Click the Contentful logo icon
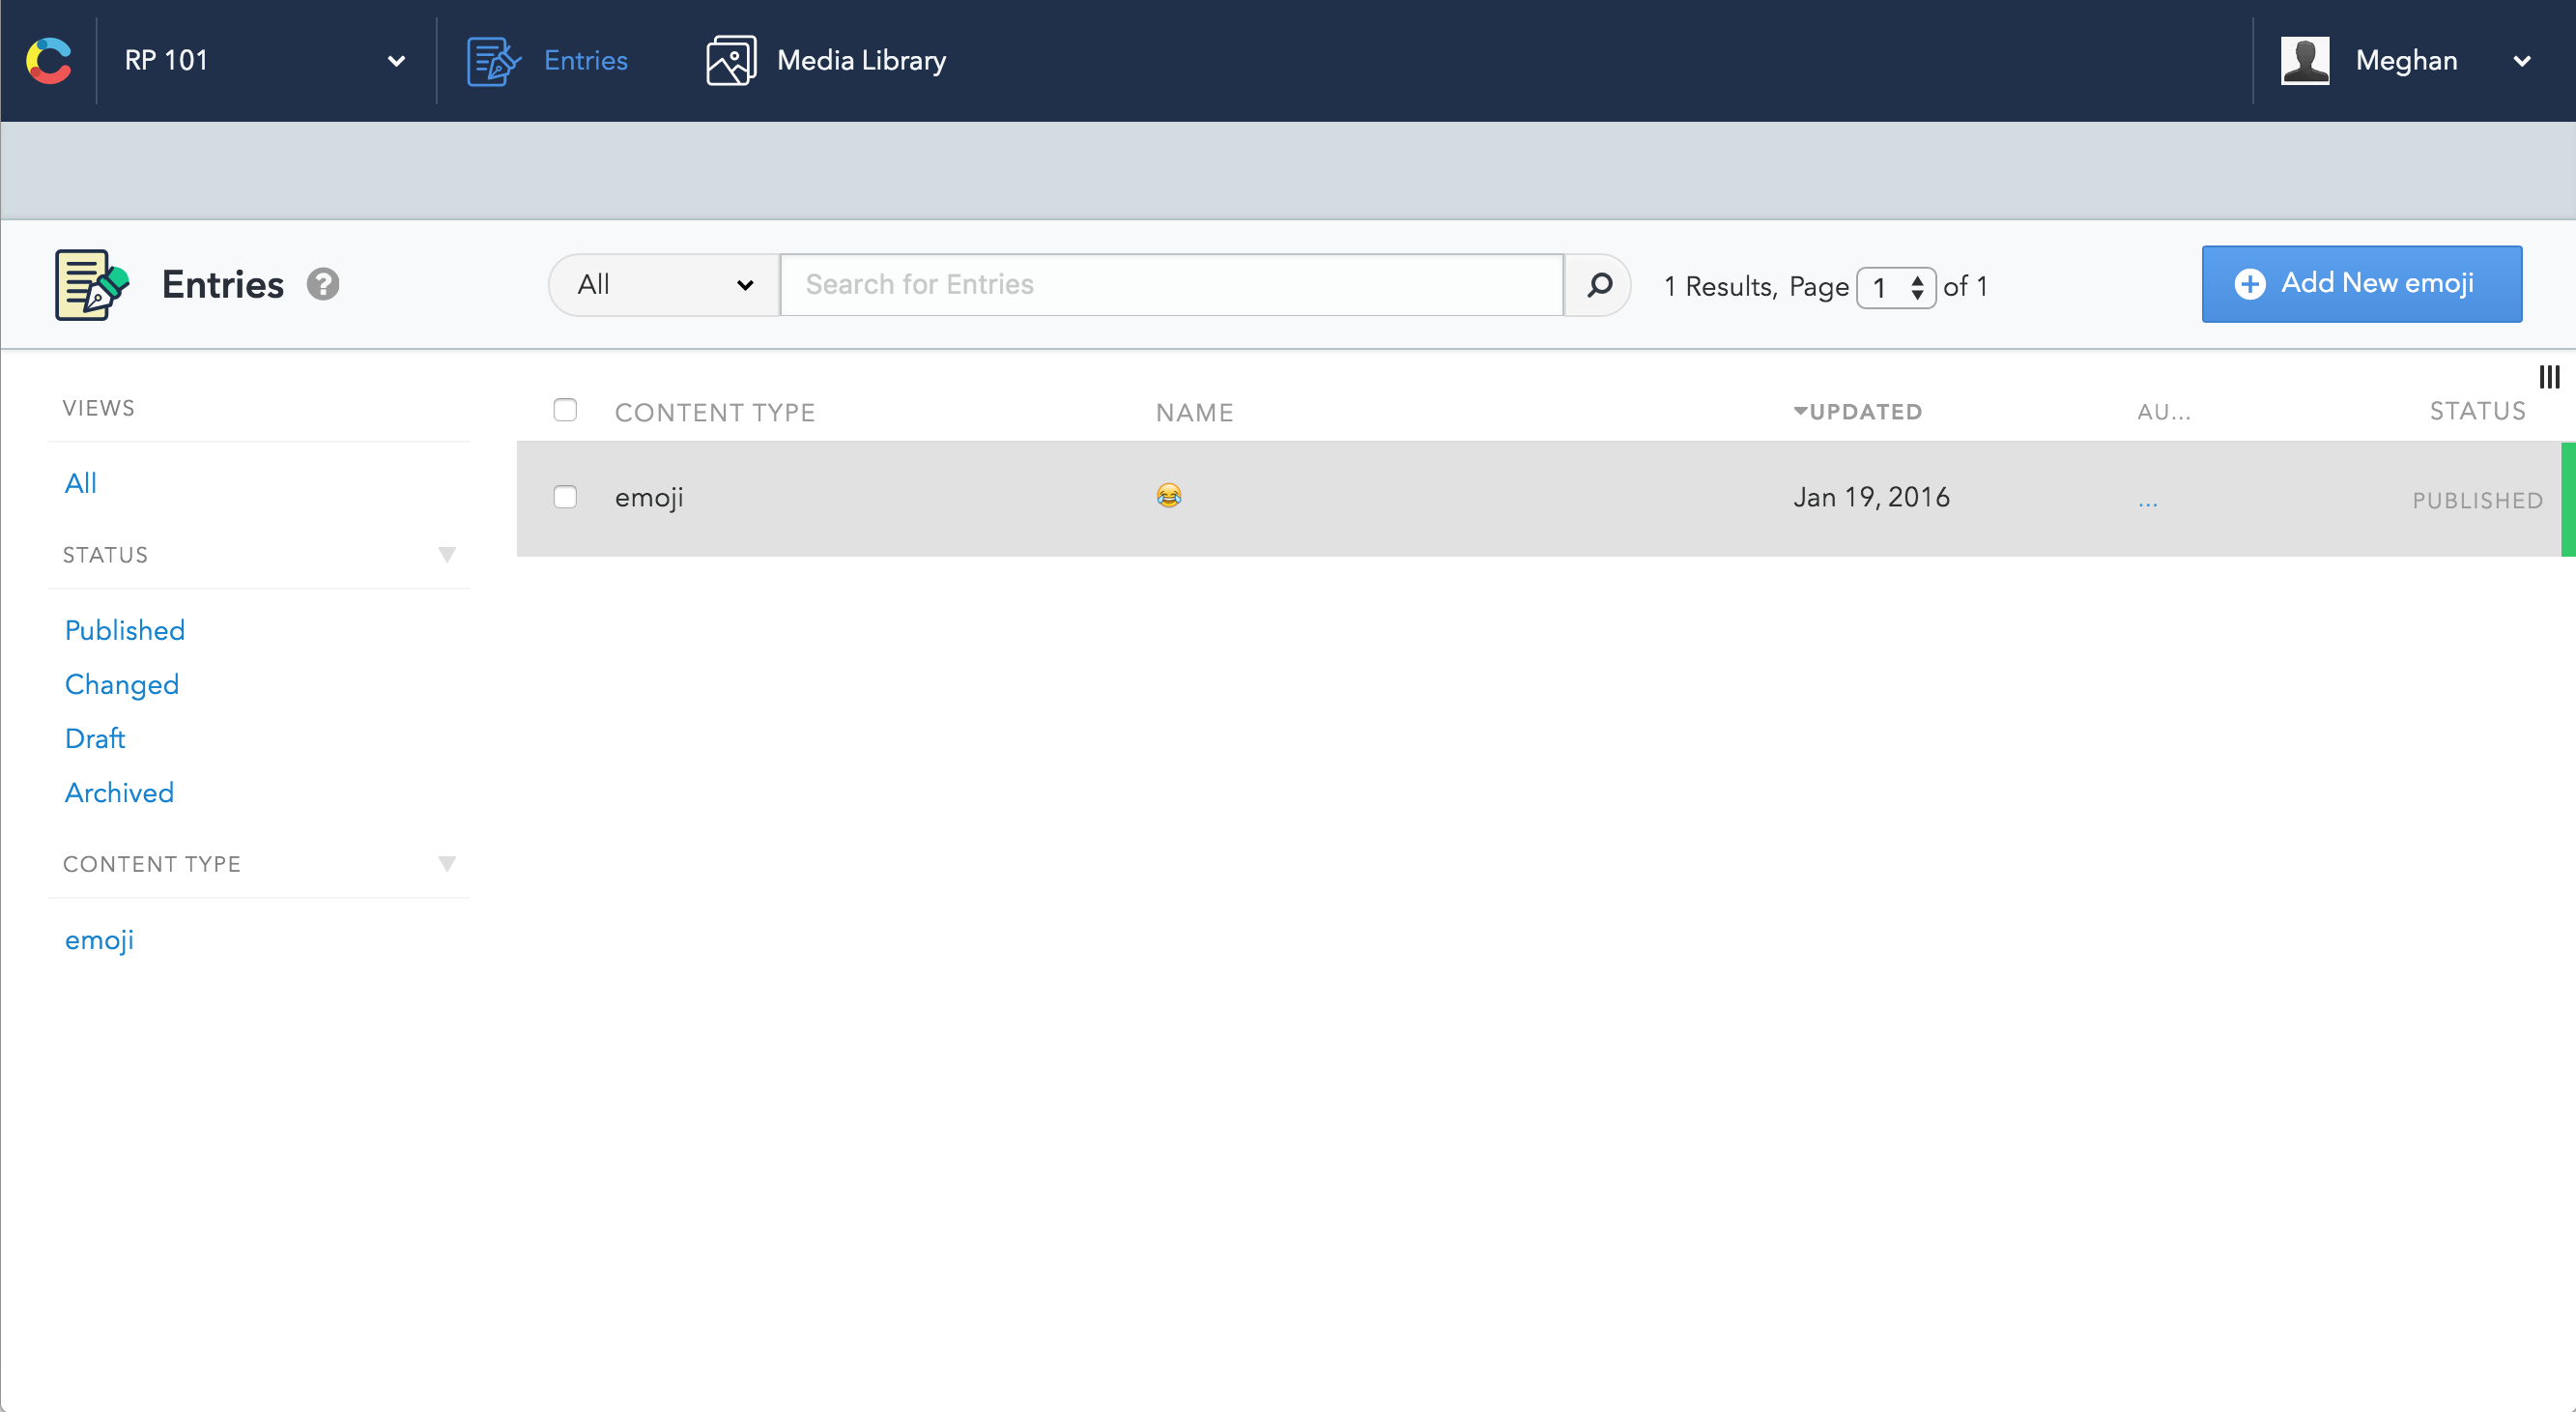This screenshot has height=1412, width=2576. (x=48, y=60)
